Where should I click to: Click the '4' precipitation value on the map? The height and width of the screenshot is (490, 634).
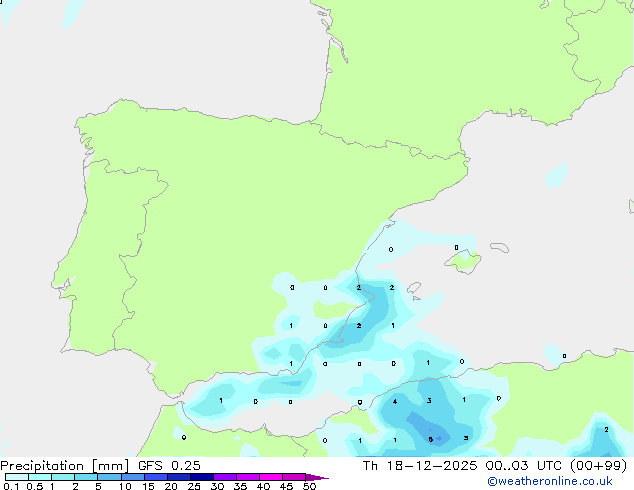pos(395,401)
